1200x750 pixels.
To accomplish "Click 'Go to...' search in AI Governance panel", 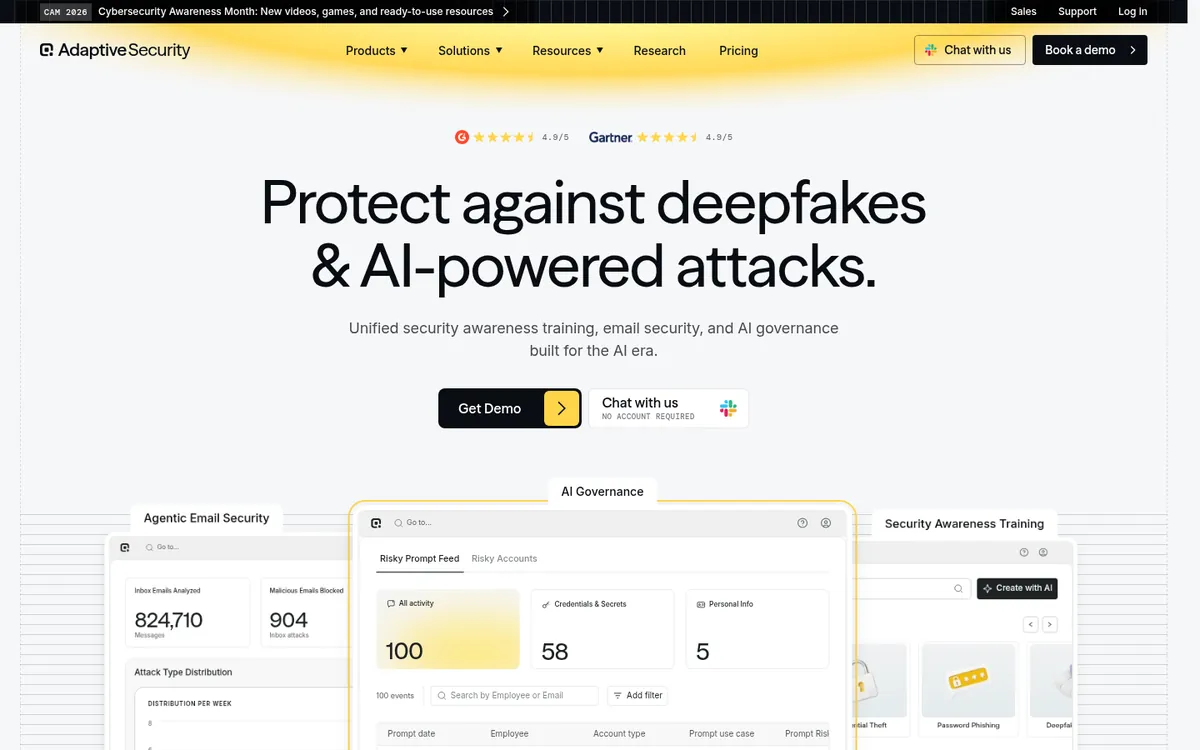I will pos(413,523).
